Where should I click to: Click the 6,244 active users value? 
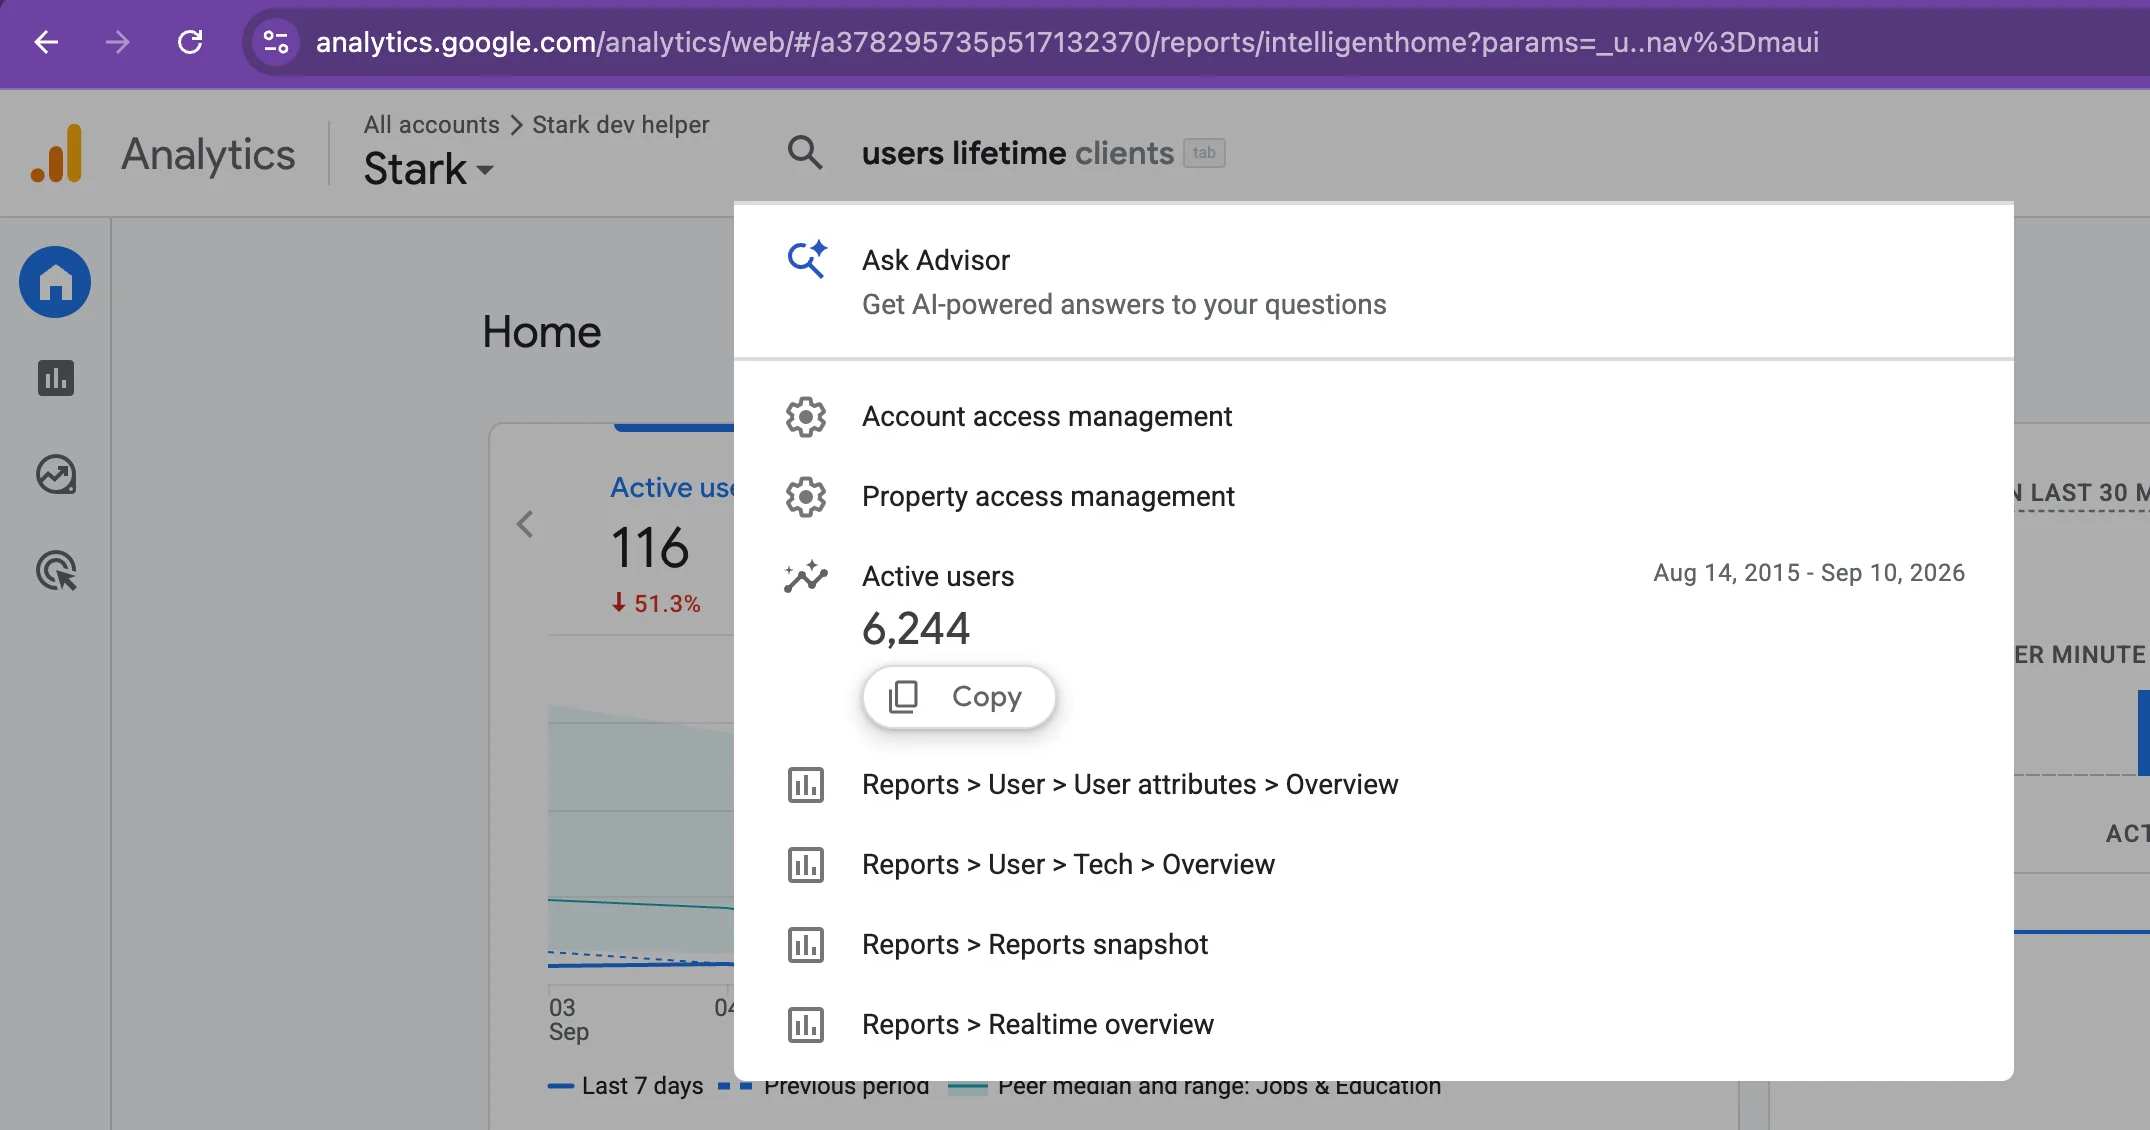point(916,629)
